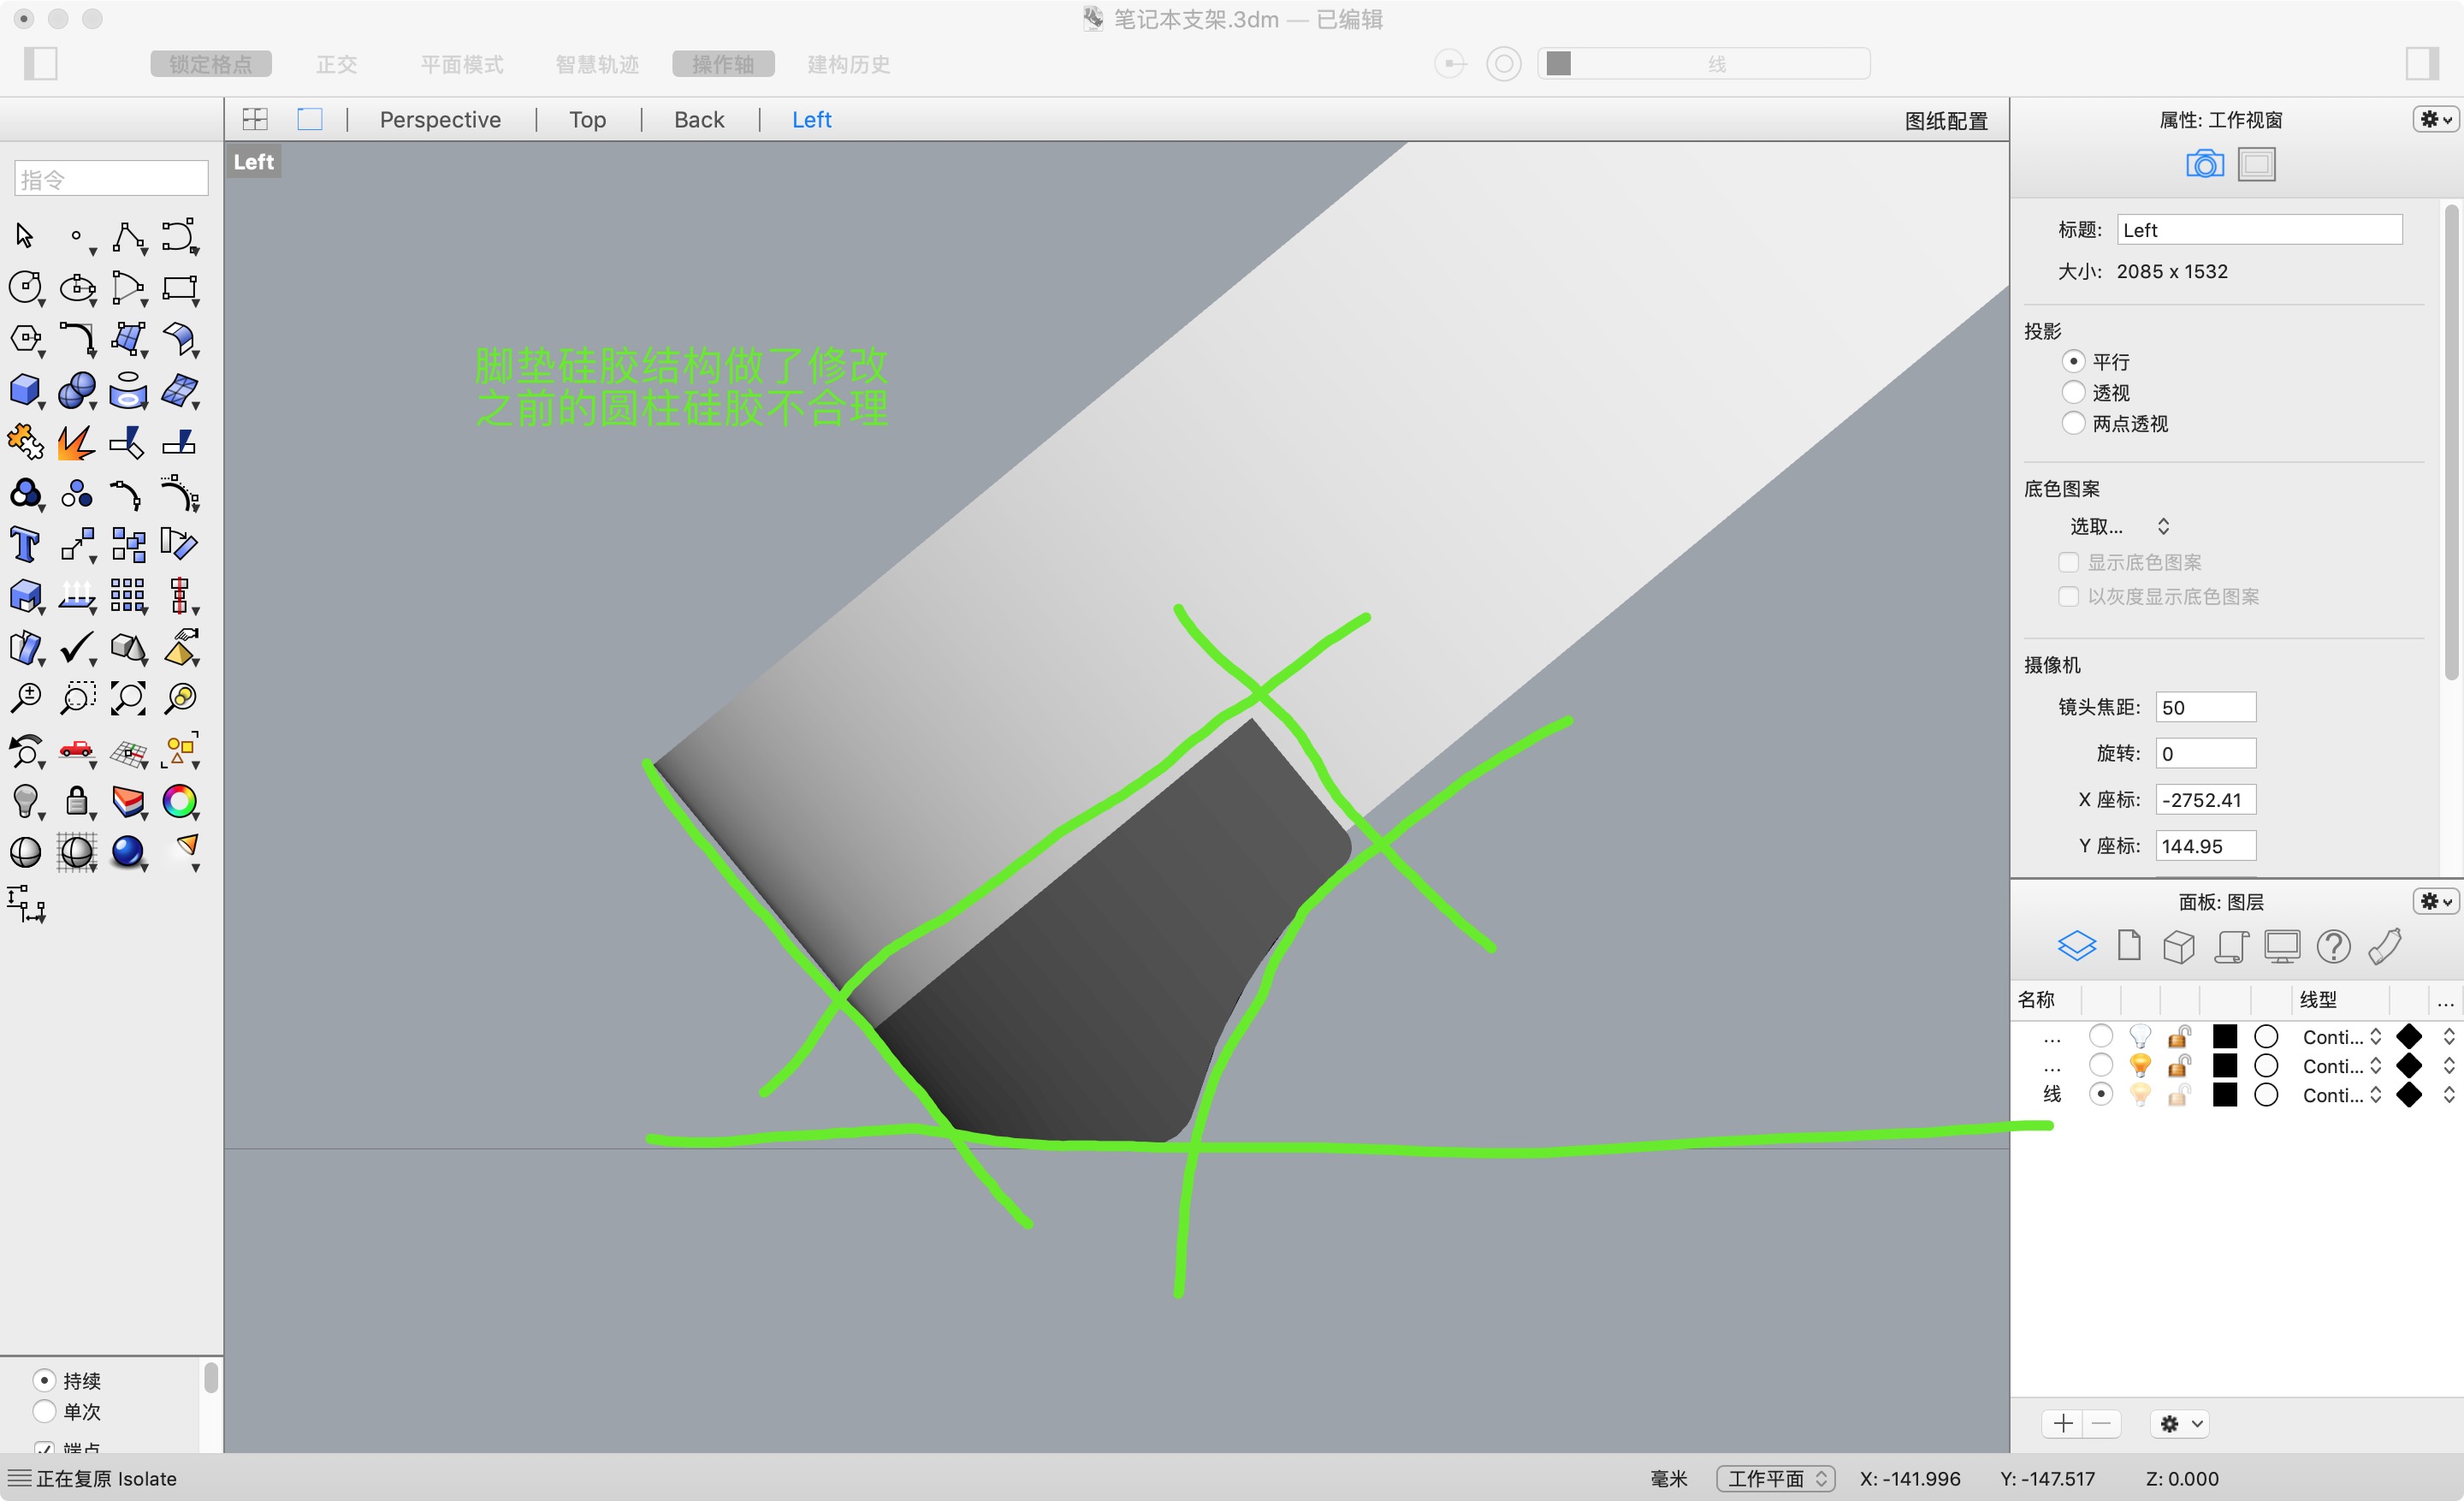Take a viewport snapshot with camera icon
The image size is (2464, 1501).
tap(2205, 163)
